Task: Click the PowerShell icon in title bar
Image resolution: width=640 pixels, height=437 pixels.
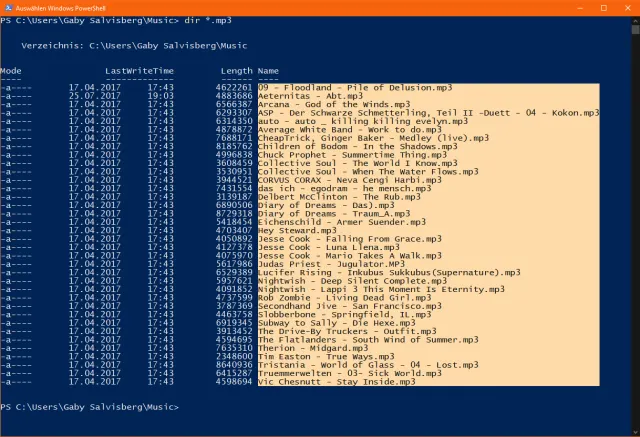Action: coord(8,8)
